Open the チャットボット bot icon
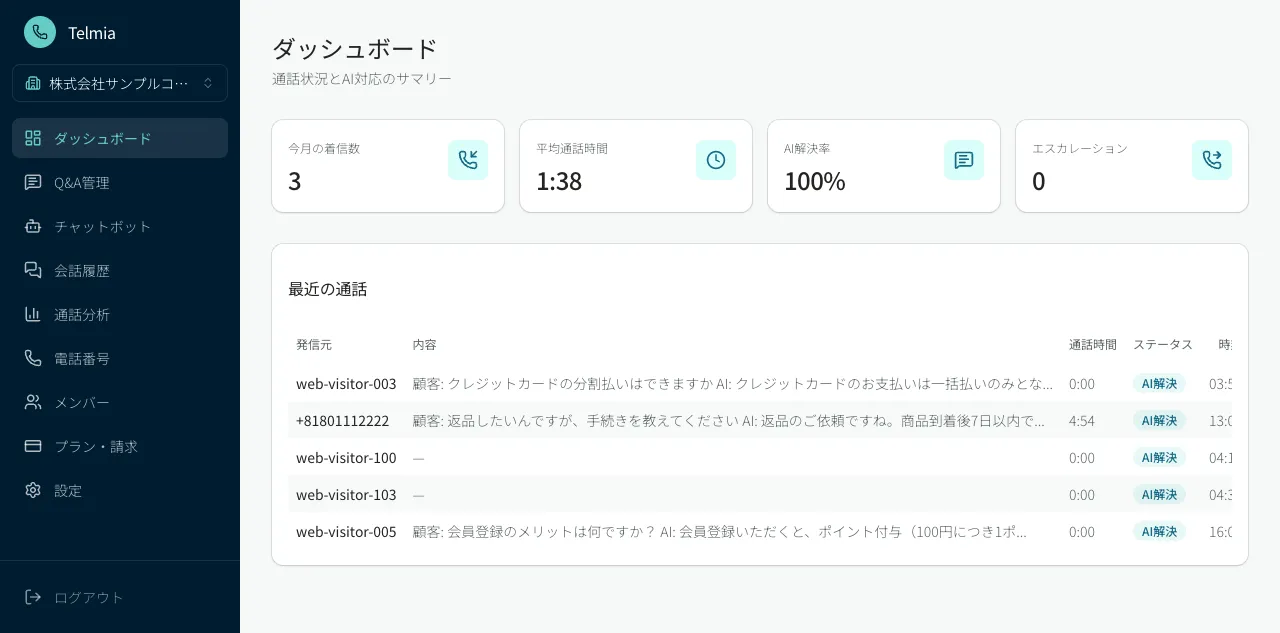The image size is (1280, 633). pos(32,226)
